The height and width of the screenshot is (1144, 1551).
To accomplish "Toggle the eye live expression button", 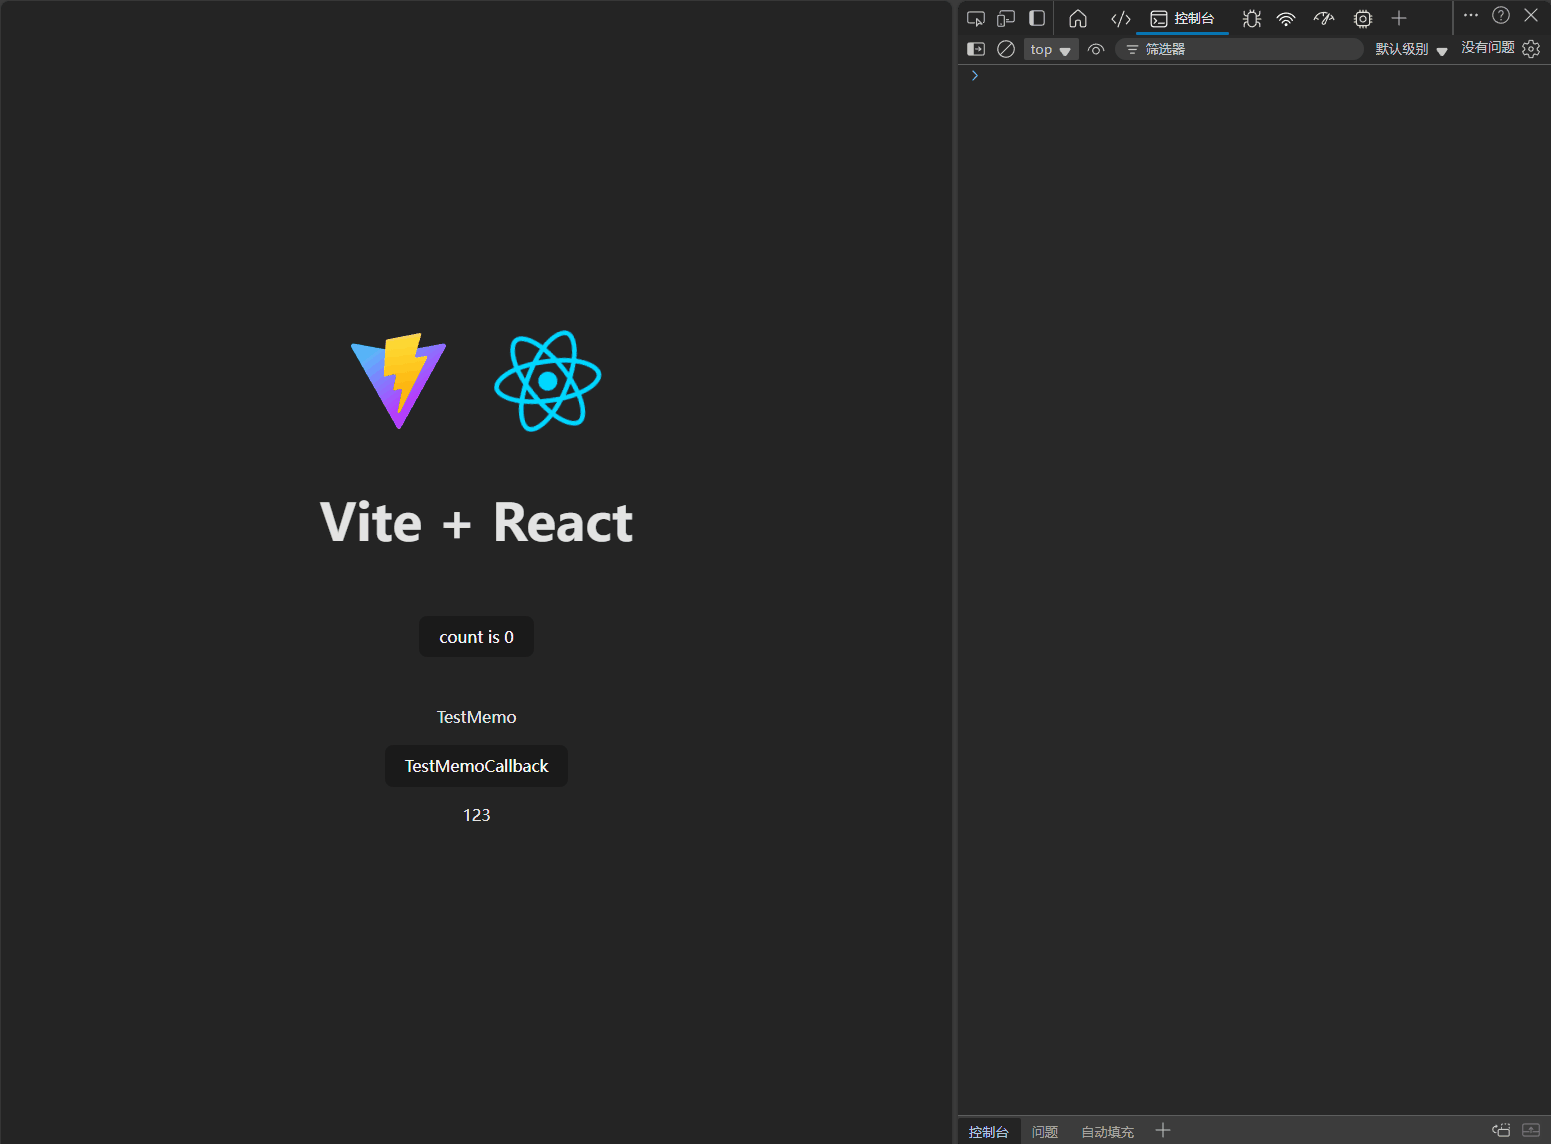I will 1096,48.
